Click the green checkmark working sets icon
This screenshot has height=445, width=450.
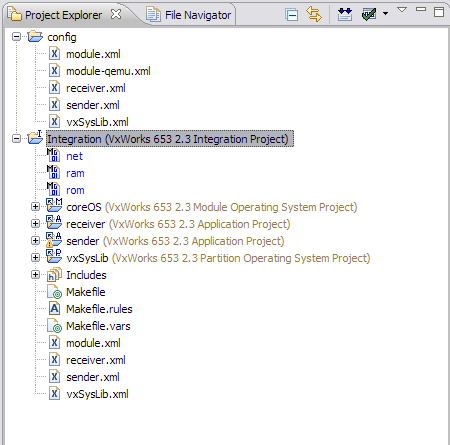[x=369, y=14]
